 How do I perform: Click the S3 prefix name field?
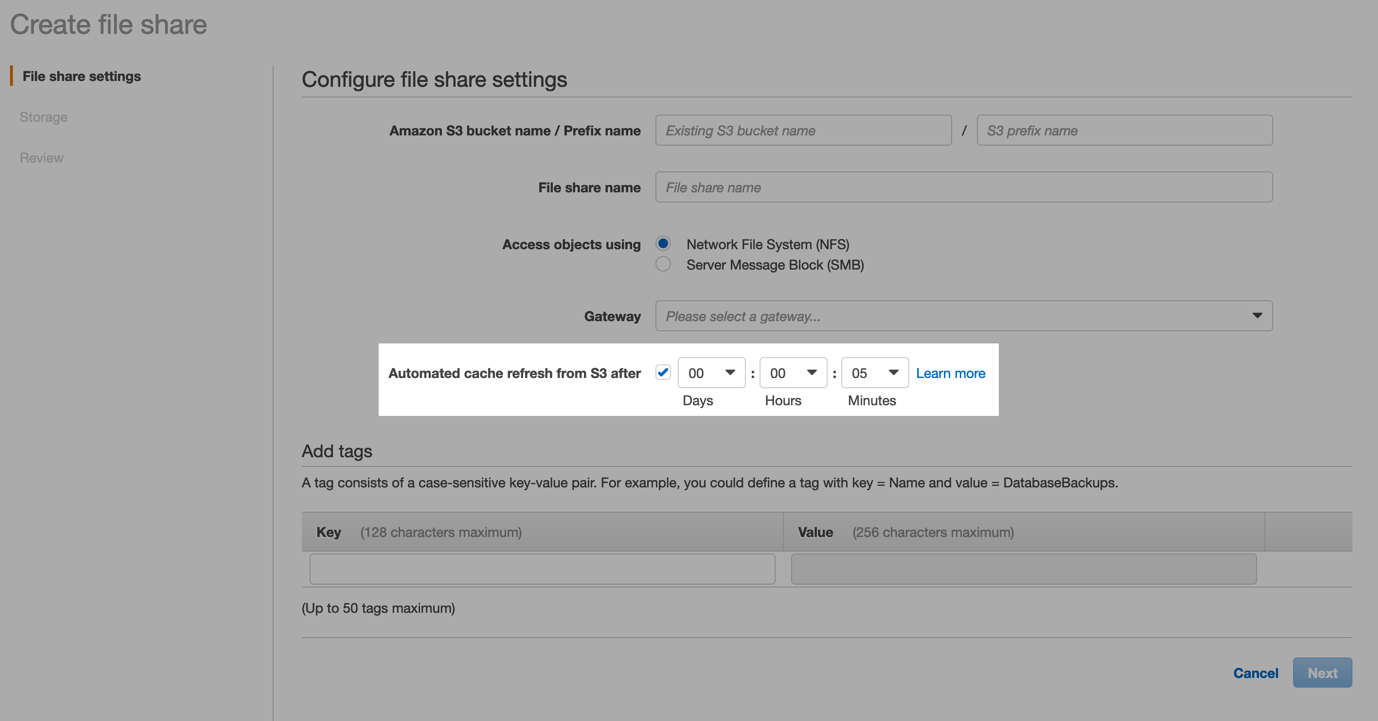(x=1124, y=130)
